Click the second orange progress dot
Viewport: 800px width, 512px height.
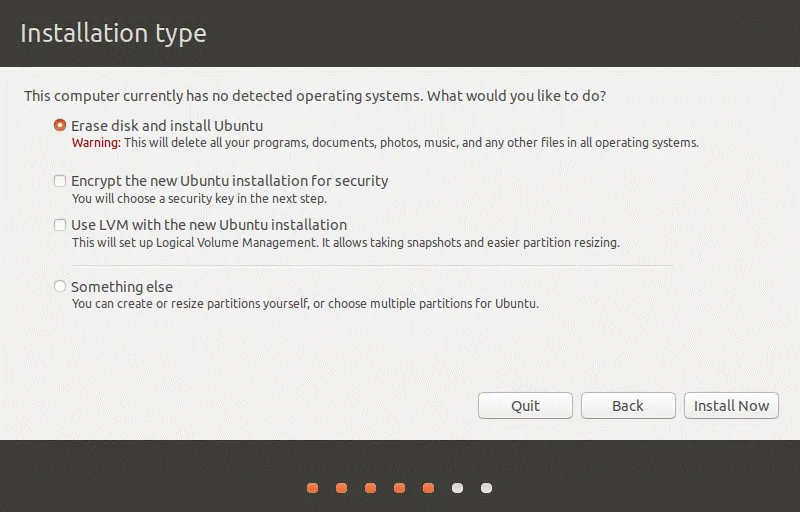(341, 488)
